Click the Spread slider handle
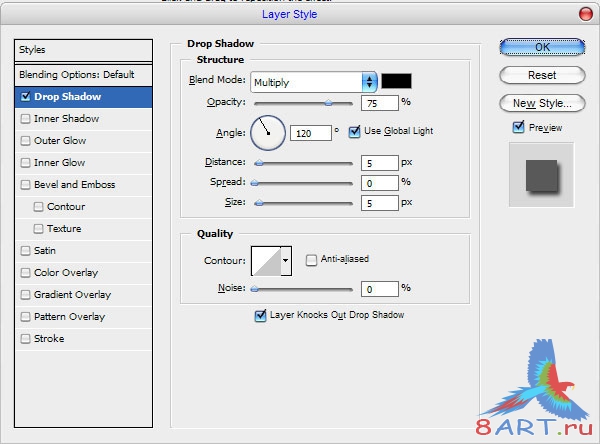Screen dimensions: 600x444 254,183
